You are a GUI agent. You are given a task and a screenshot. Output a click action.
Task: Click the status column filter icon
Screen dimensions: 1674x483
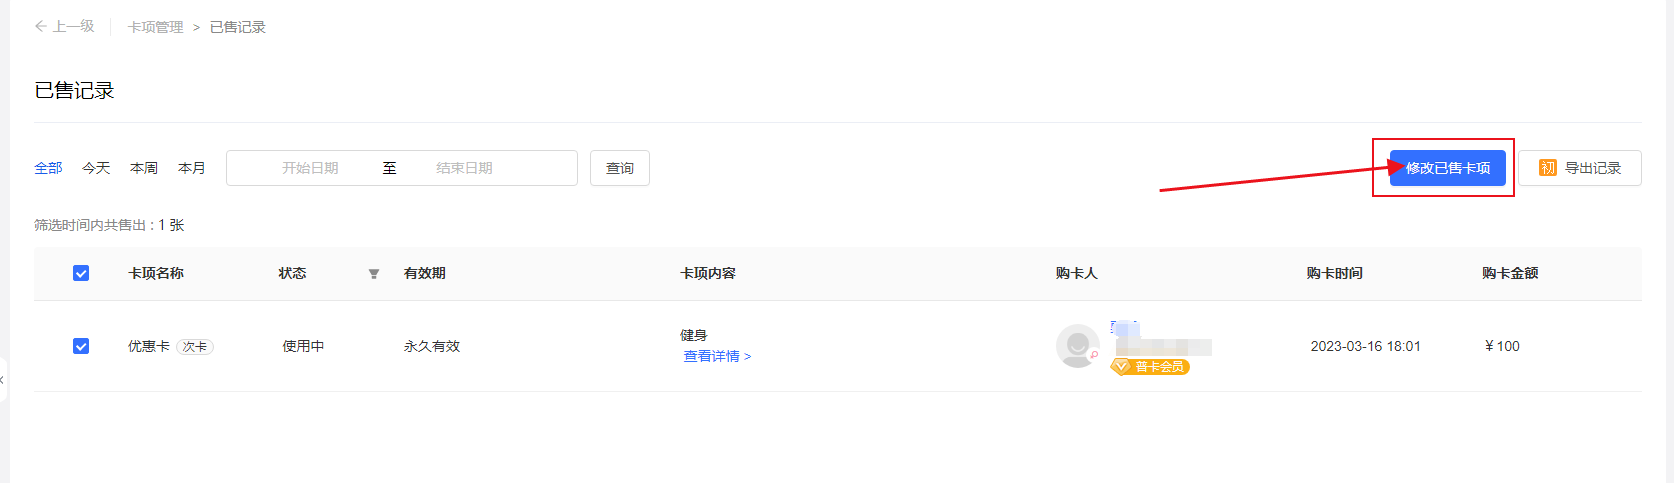coord(374,274)
